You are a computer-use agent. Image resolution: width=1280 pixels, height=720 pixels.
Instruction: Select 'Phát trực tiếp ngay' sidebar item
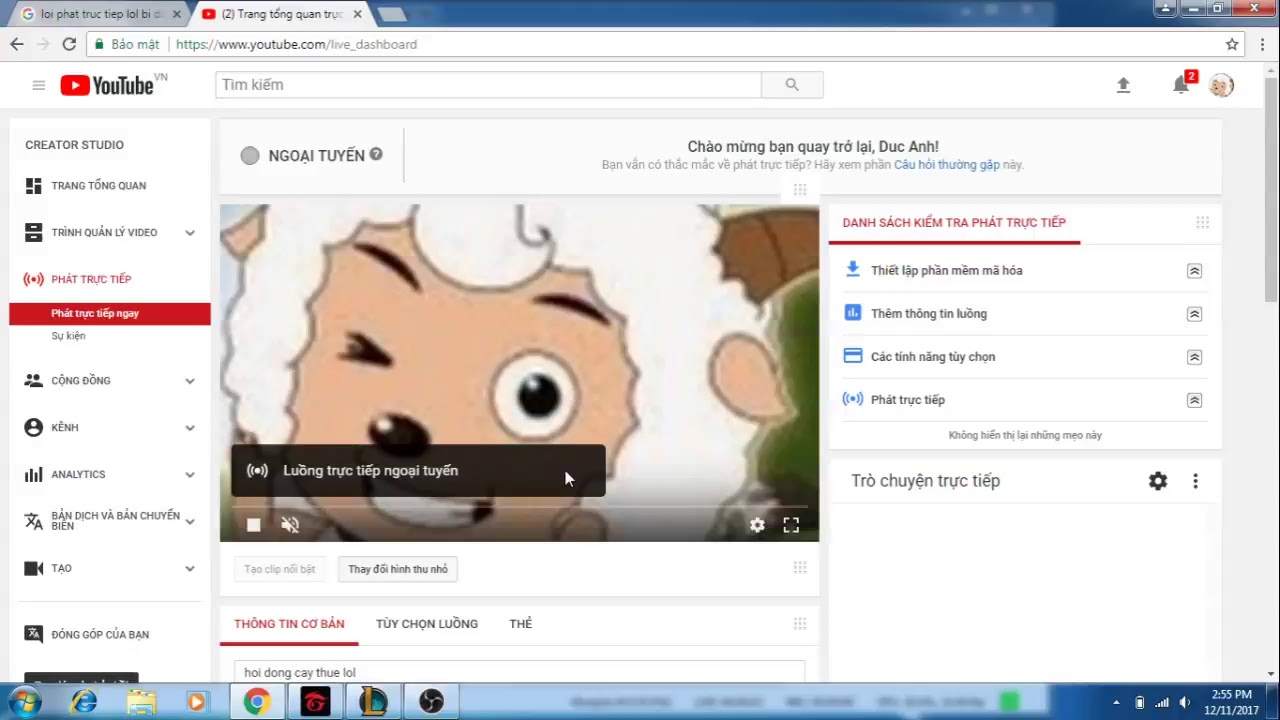point(110,314)
